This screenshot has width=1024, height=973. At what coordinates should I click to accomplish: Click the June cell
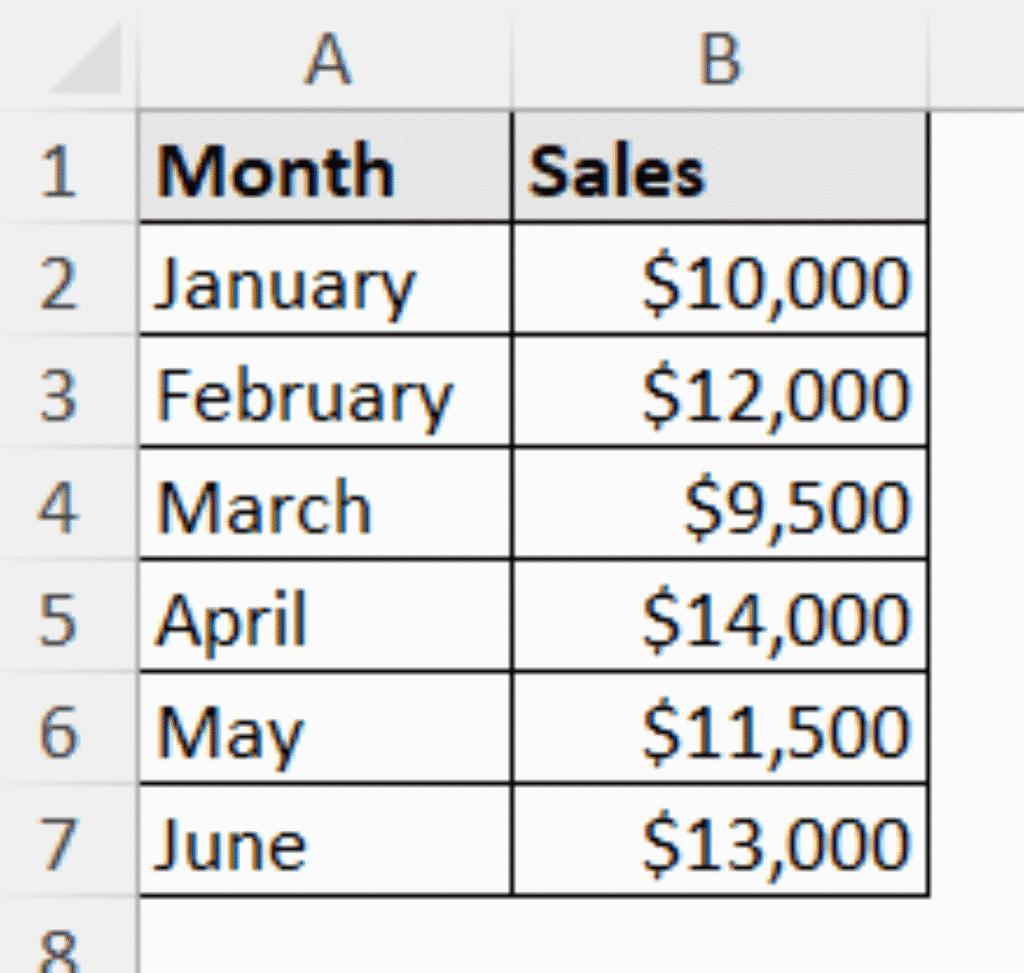coord(326,842)
